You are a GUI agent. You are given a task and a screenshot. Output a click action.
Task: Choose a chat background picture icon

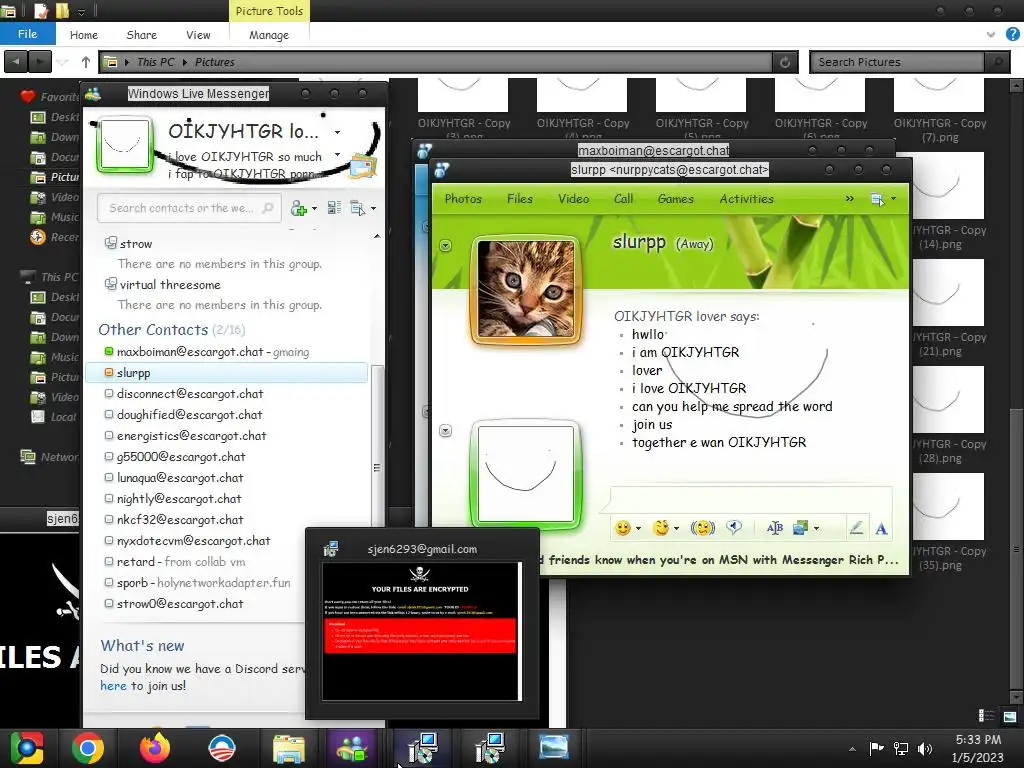point(801,528)
